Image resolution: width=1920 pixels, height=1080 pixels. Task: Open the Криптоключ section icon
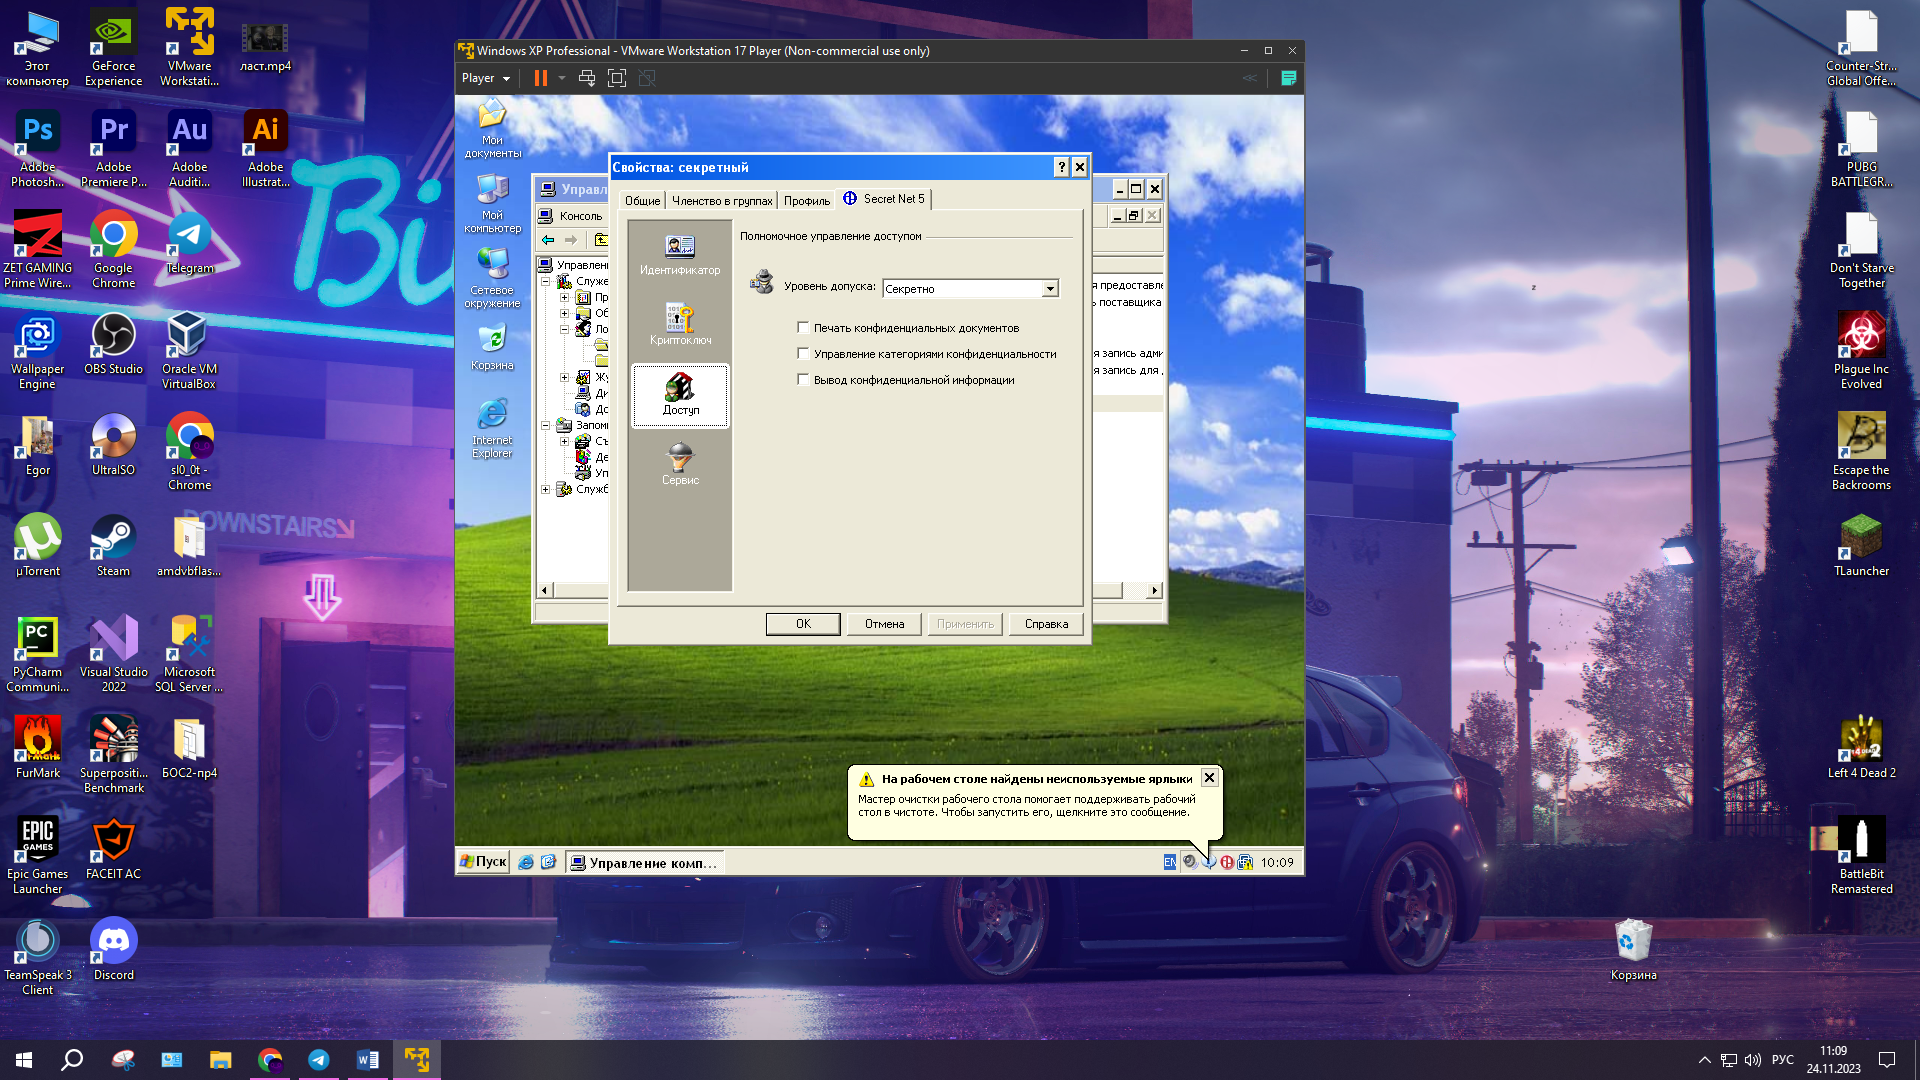tap(680, 324)
